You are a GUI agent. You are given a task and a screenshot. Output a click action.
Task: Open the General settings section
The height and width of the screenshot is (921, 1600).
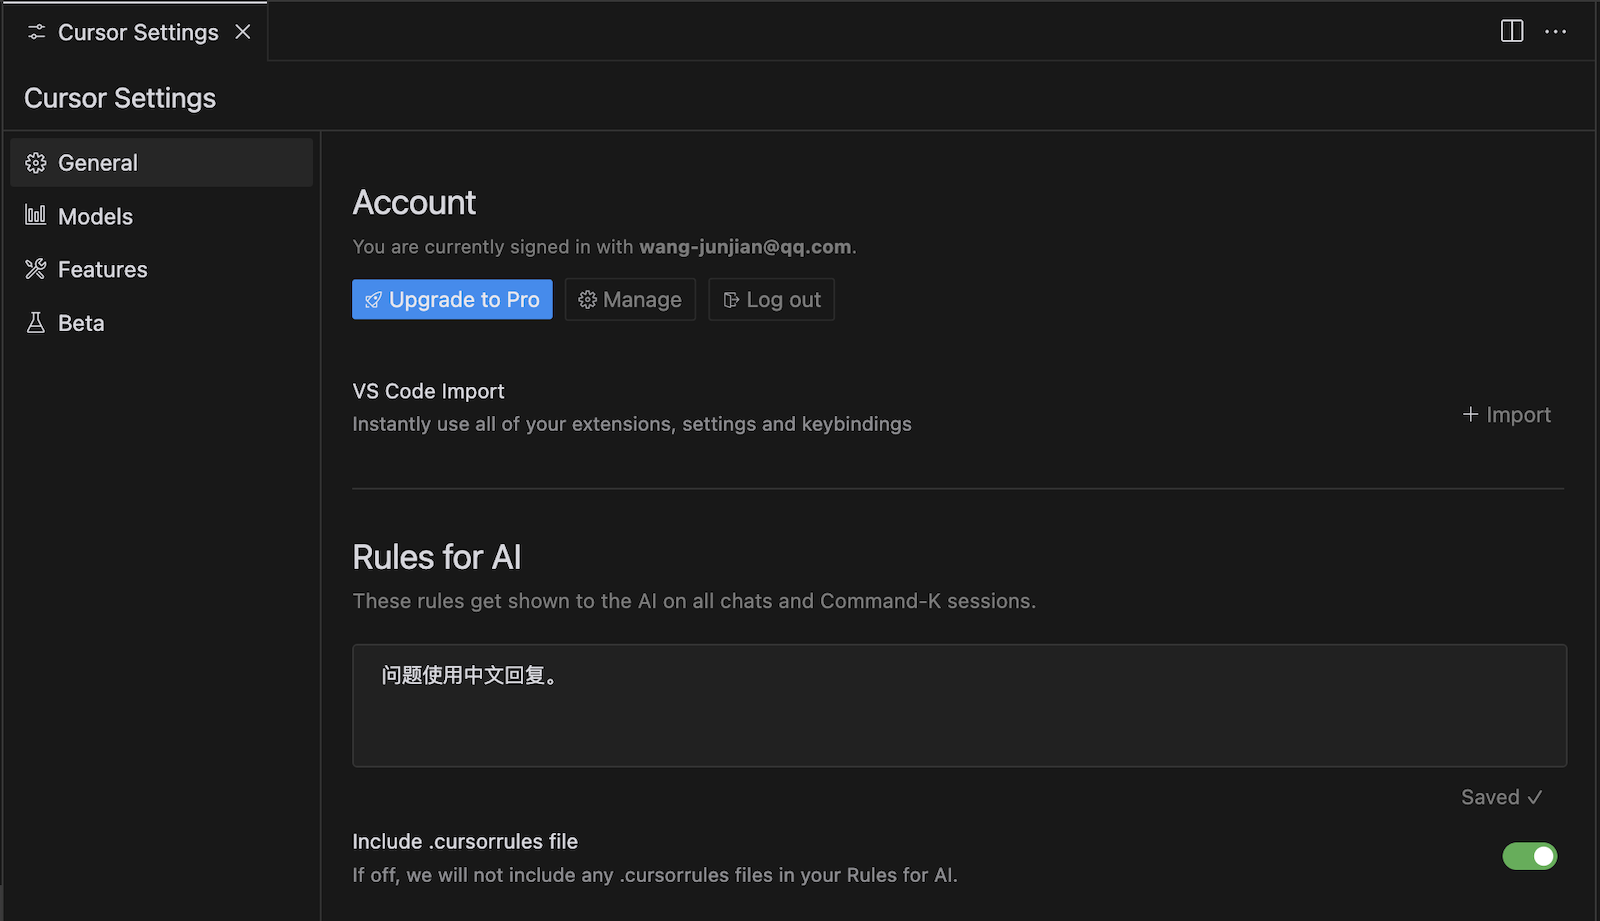[98, 163]
